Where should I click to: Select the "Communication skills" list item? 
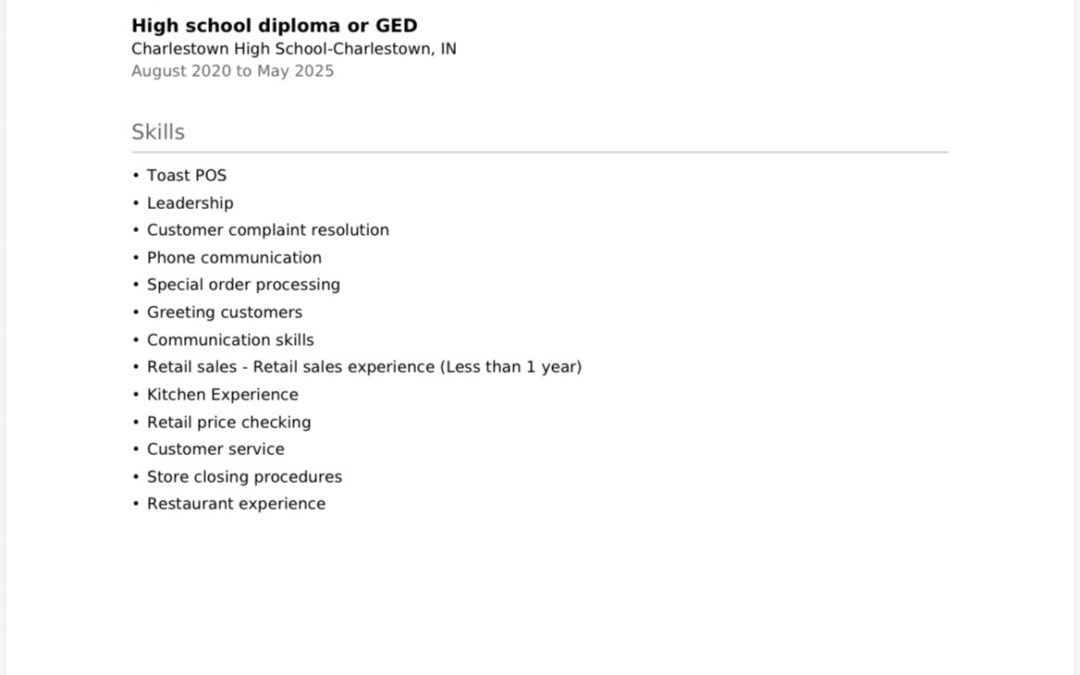pyautogui.click(x=230, y=340)
